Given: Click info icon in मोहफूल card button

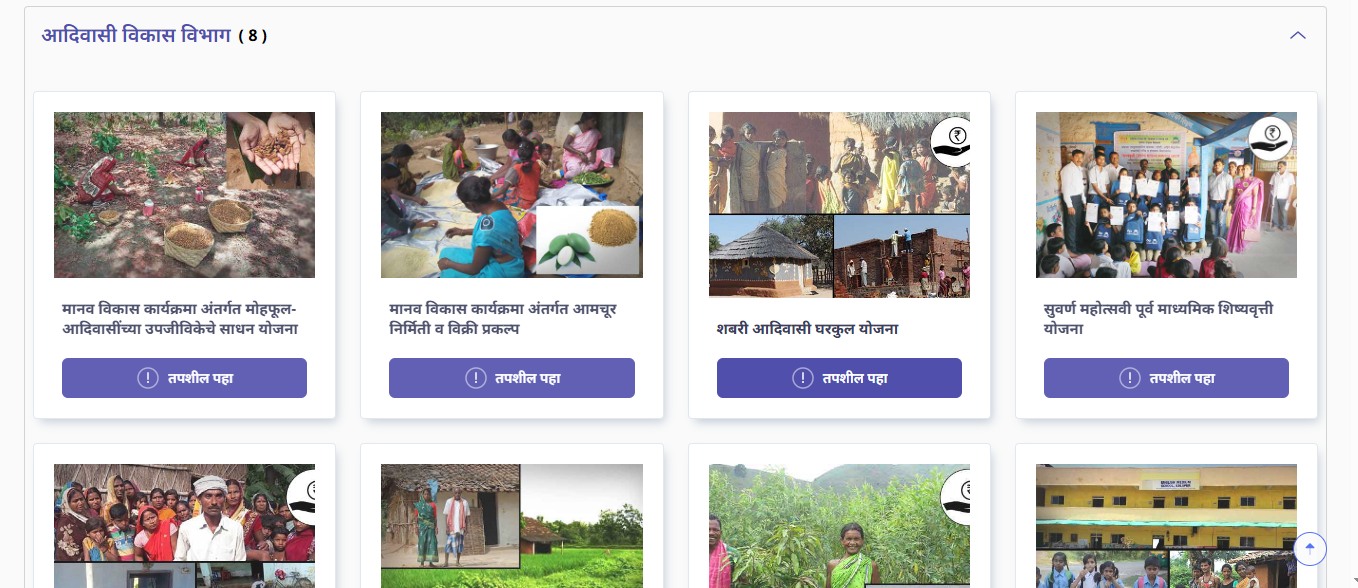Looking at the screenshot, I should coord(148,378).
